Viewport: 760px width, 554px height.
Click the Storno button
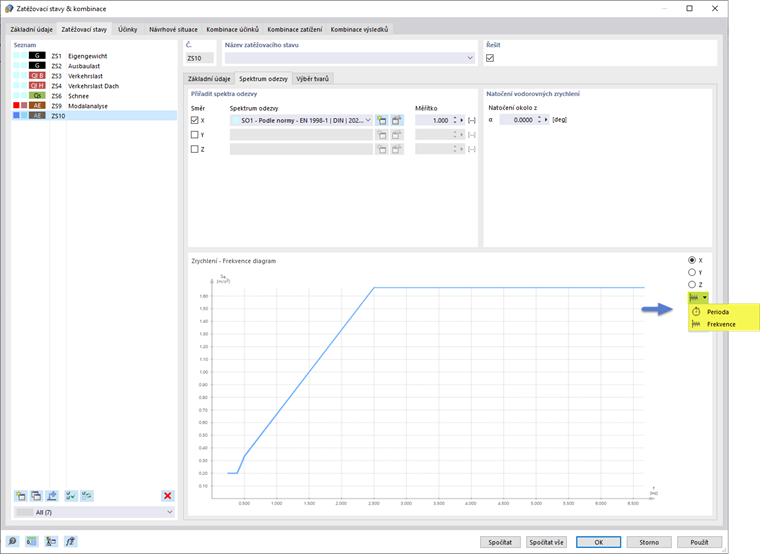coord(649,542)
